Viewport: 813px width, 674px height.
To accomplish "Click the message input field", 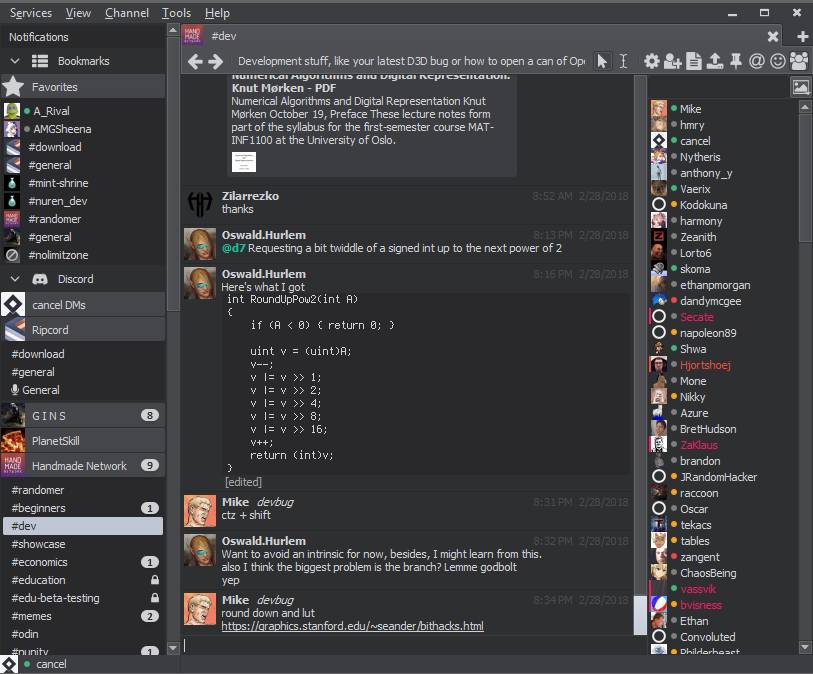I will 410,646.
